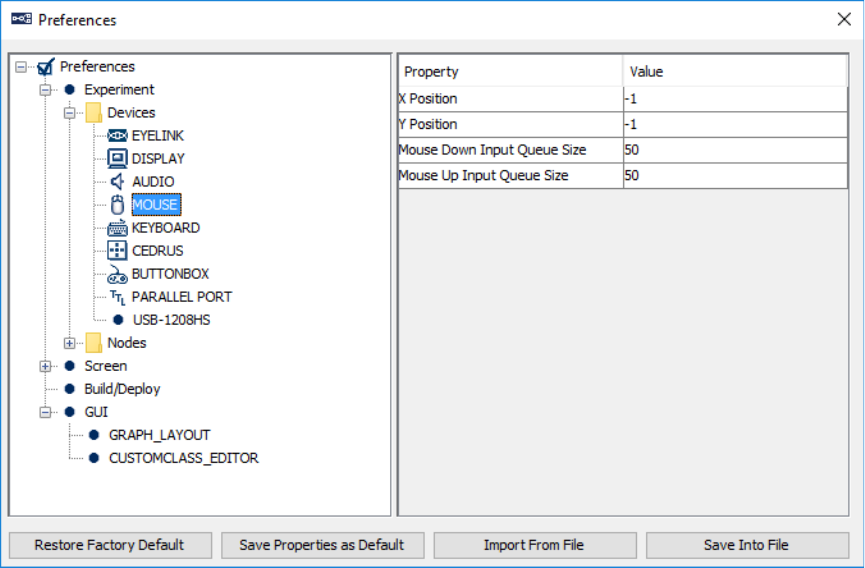Click the Devices folder icon
This screenshot has width=865, height=568.
(x=93, y=112)
